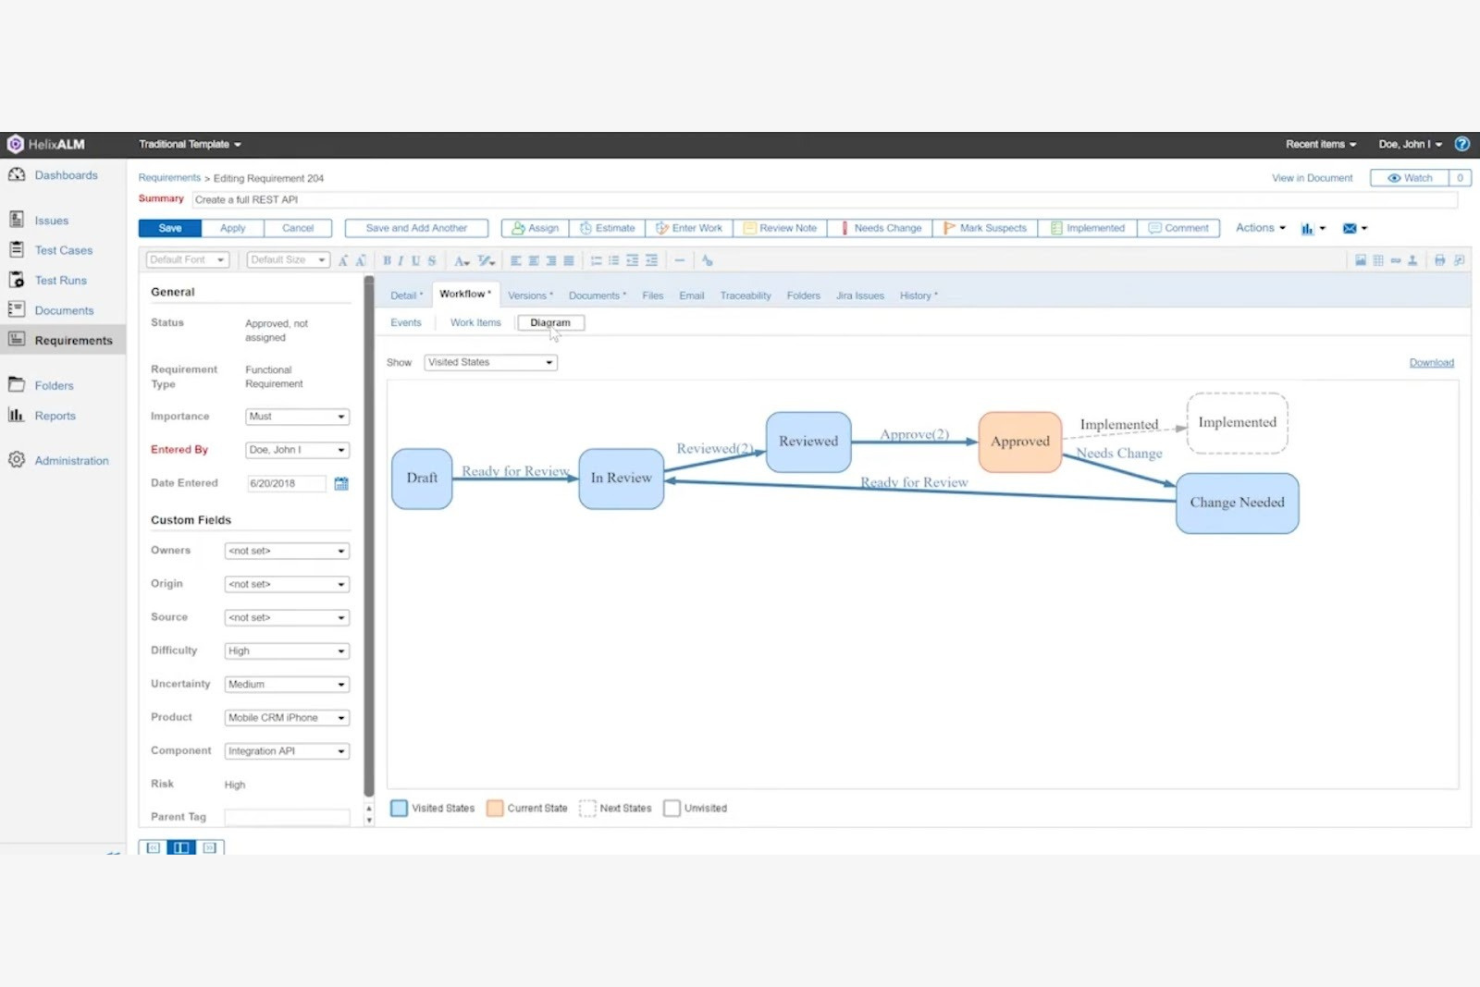Open the Reports section in the sidebar
Image resolution: width=1480 pixels, height=987 pixels.
pyautogui.click(x=54, y=415)
